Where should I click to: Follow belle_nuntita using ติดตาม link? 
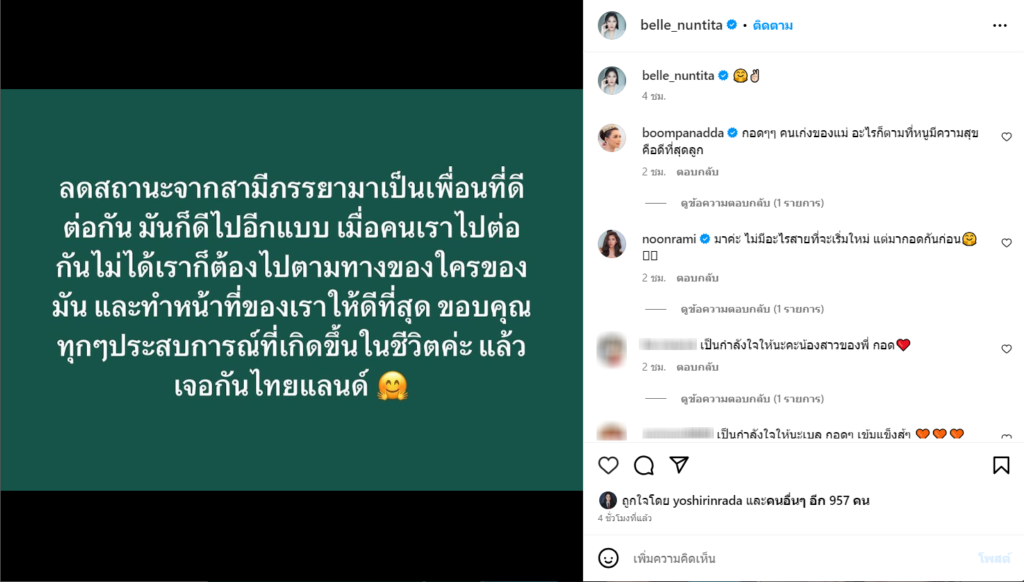[773, 25]
